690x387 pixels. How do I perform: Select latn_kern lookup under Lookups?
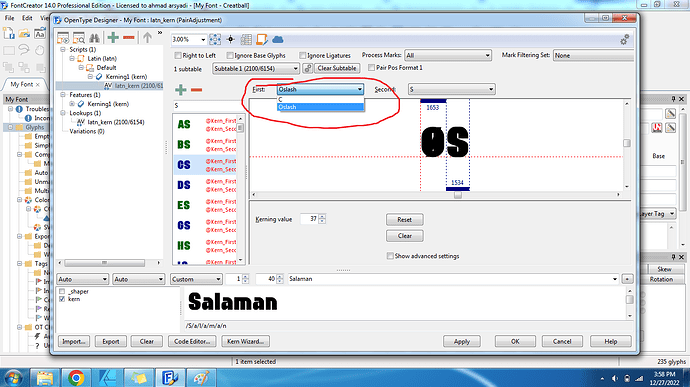pos(116,122)
